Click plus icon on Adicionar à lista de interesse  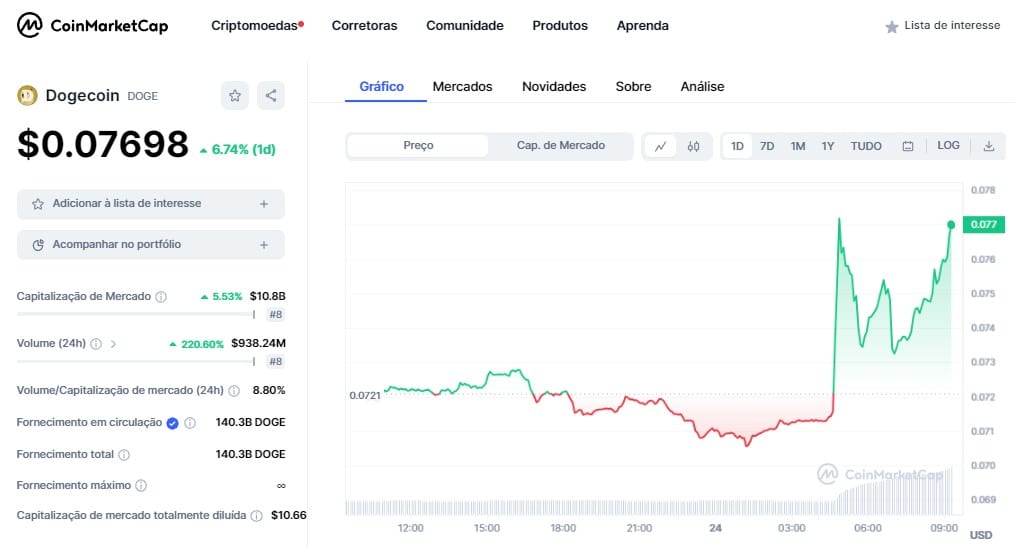(264, 204)
